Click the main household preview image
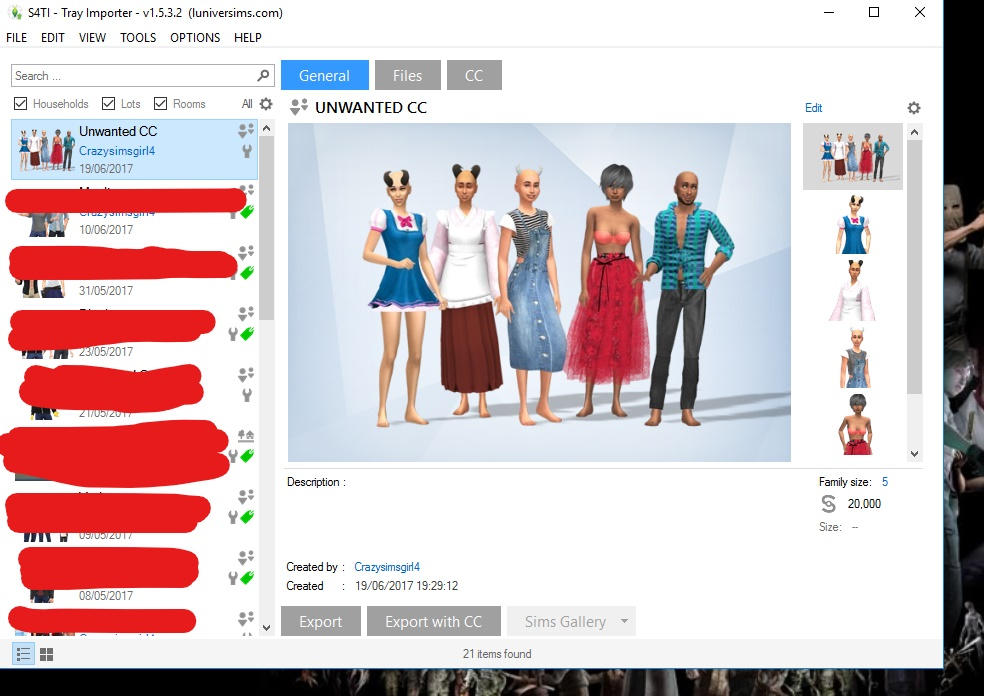The width and height of the screenshot is (984, 696). [x=539, y=292]
